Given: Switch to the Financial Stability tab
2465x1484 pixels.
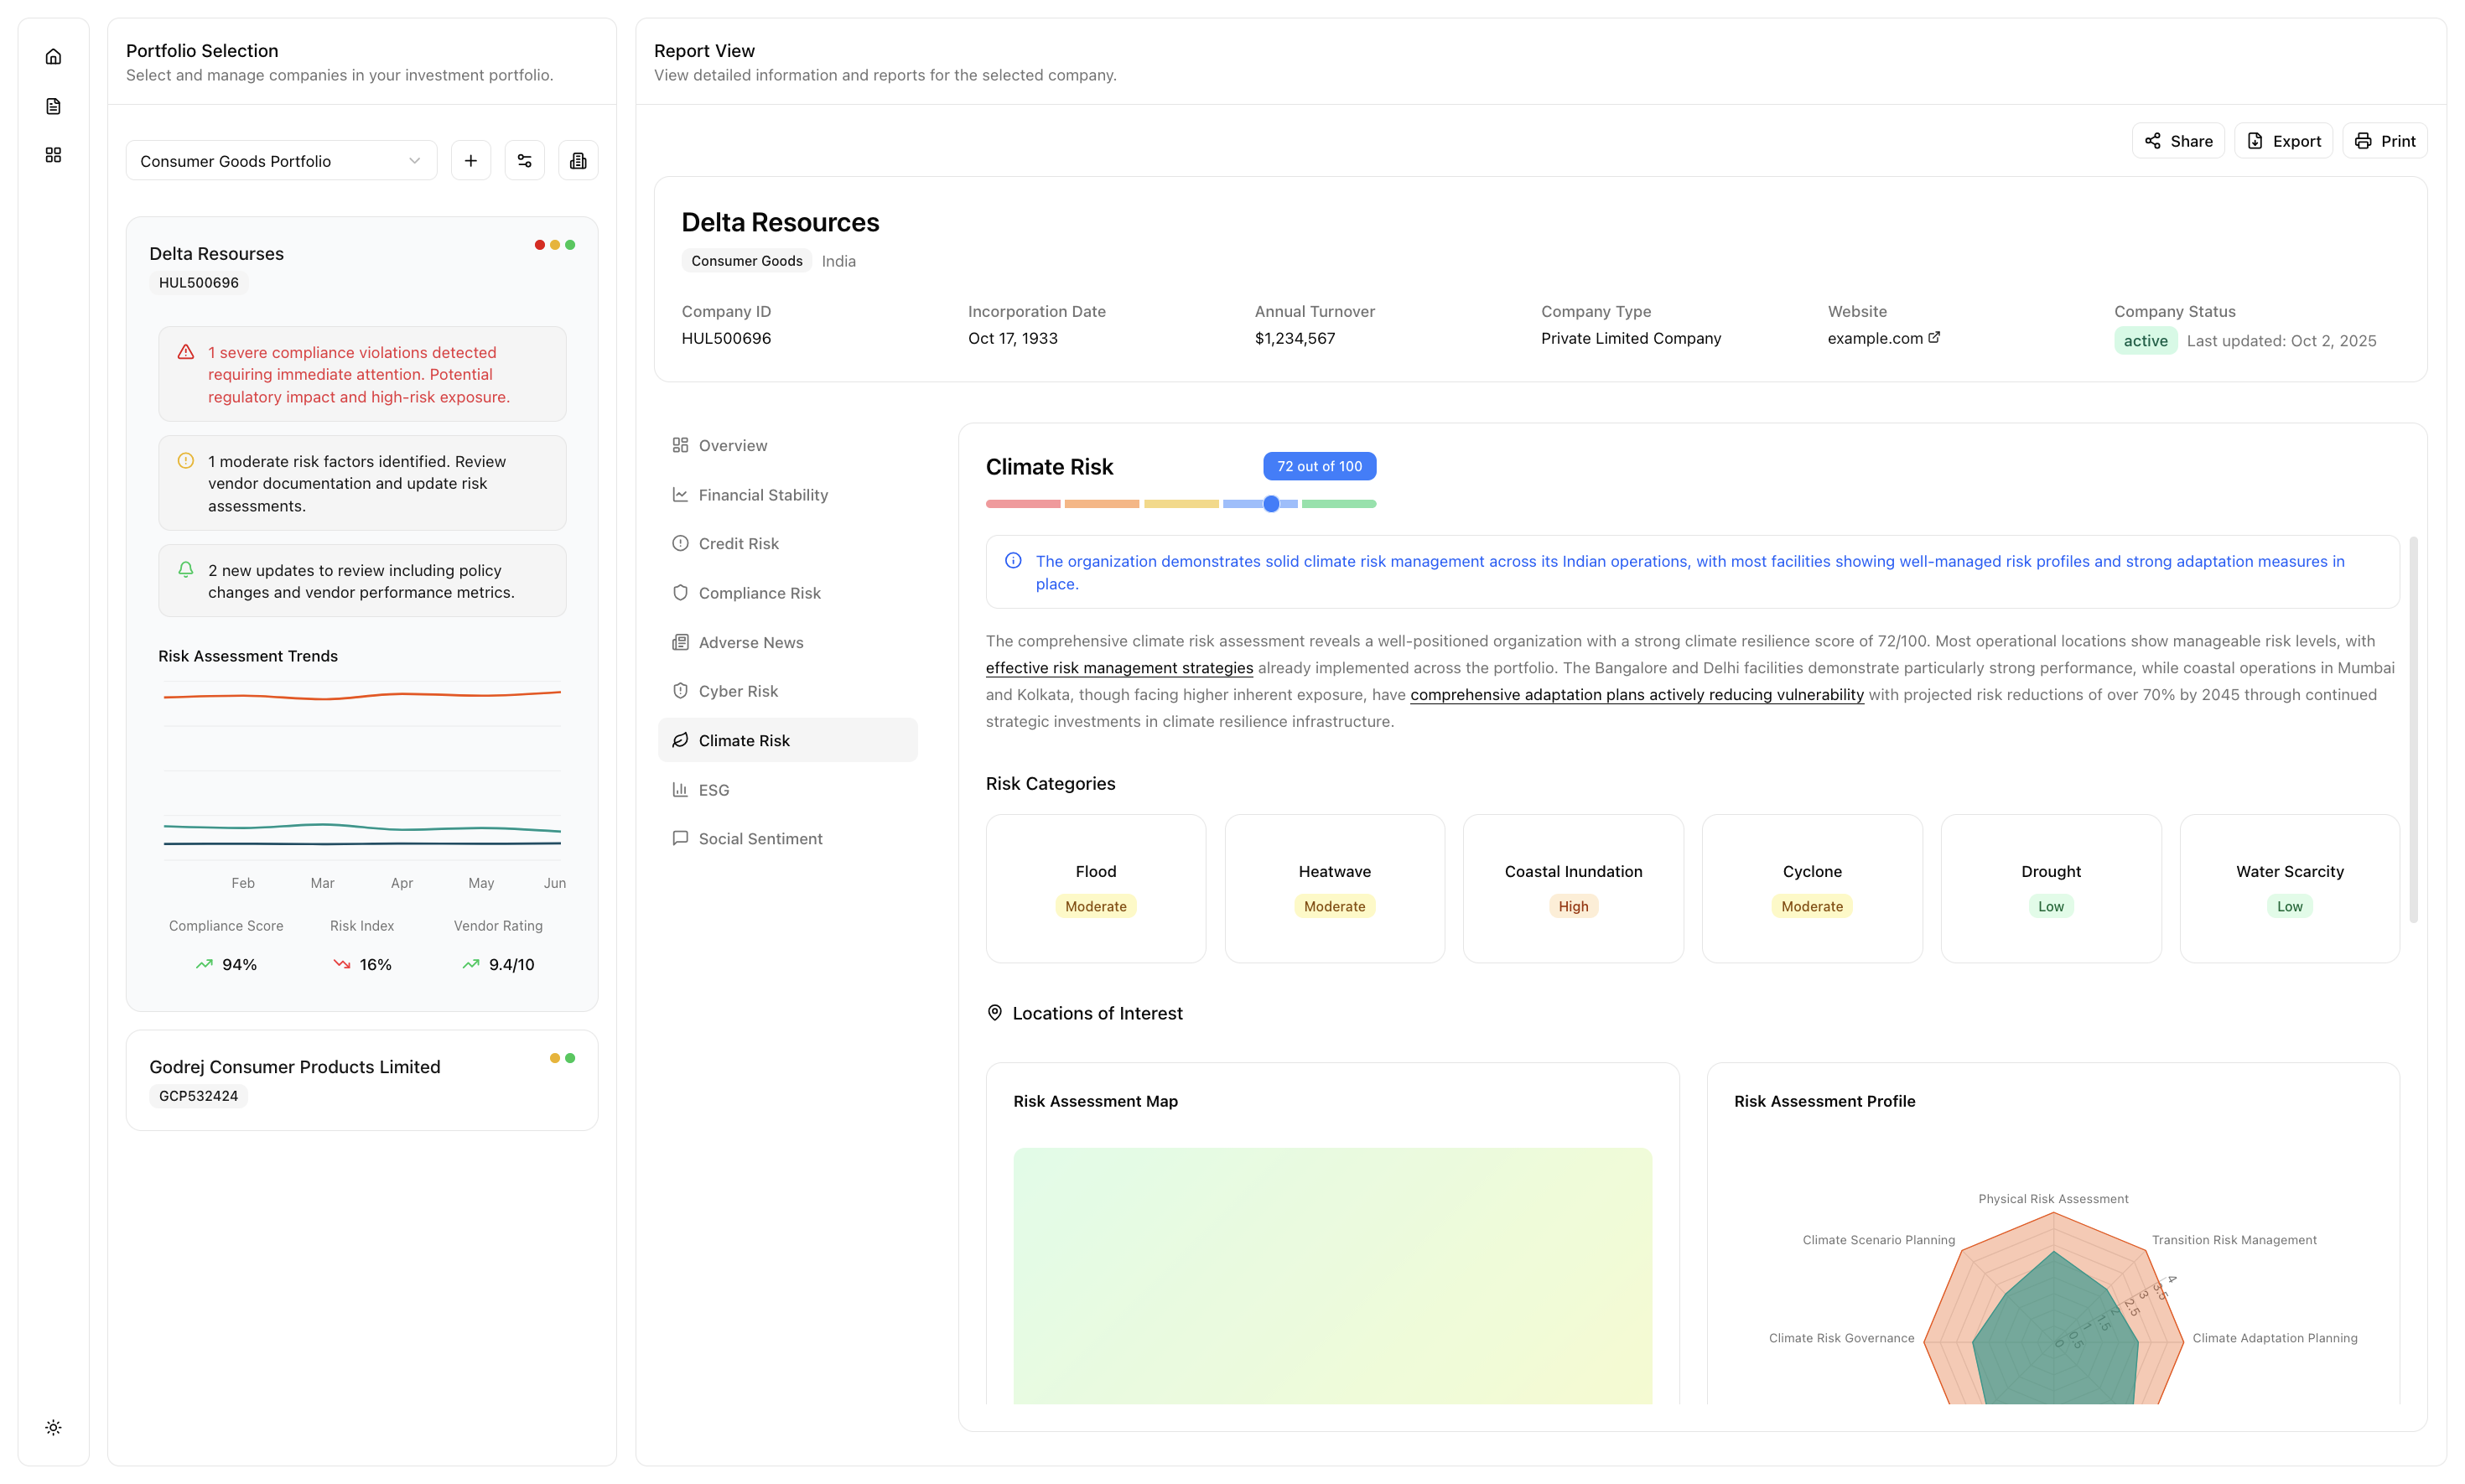Looking at the screenshot, I should [787, 495].
